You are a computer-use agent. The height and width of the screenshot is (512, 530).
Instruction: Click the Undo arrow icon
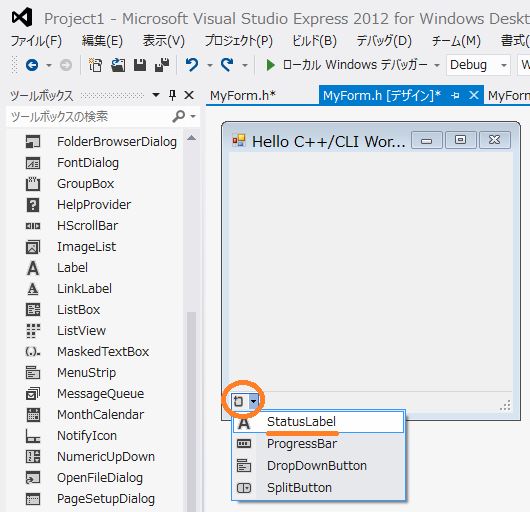[x=192, y=65]
